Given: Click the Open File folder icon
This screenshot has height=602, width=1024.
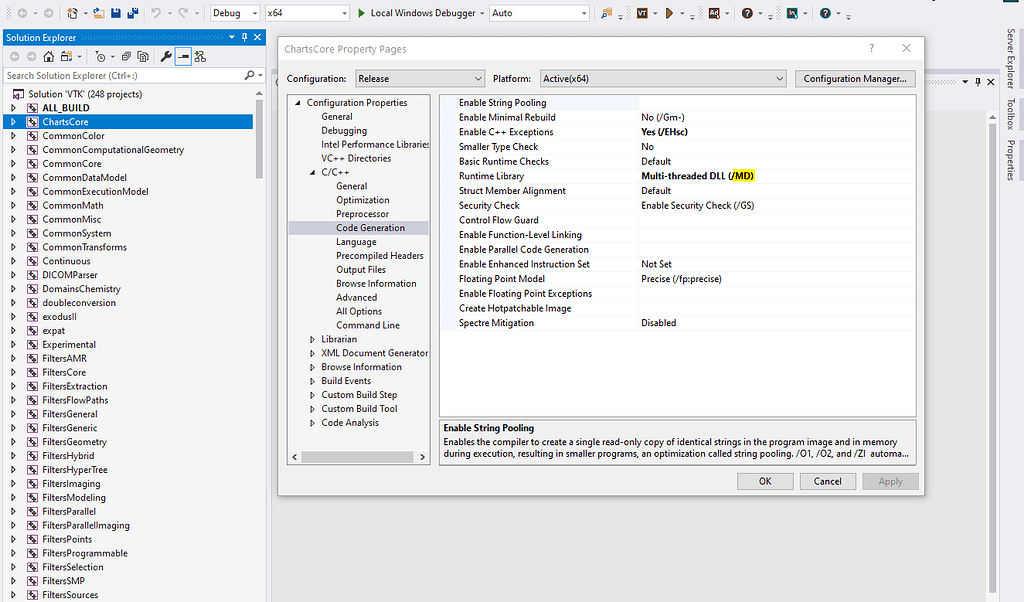Looking at the screenshot, I should point(100,13).
